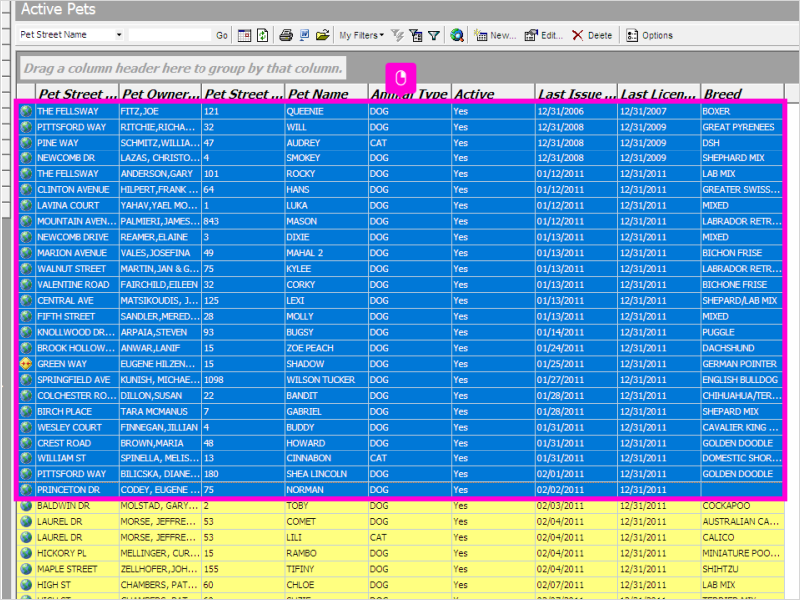
Task: Click the globe icon on the HICKORY PL row
Action: tap(26, 553)
